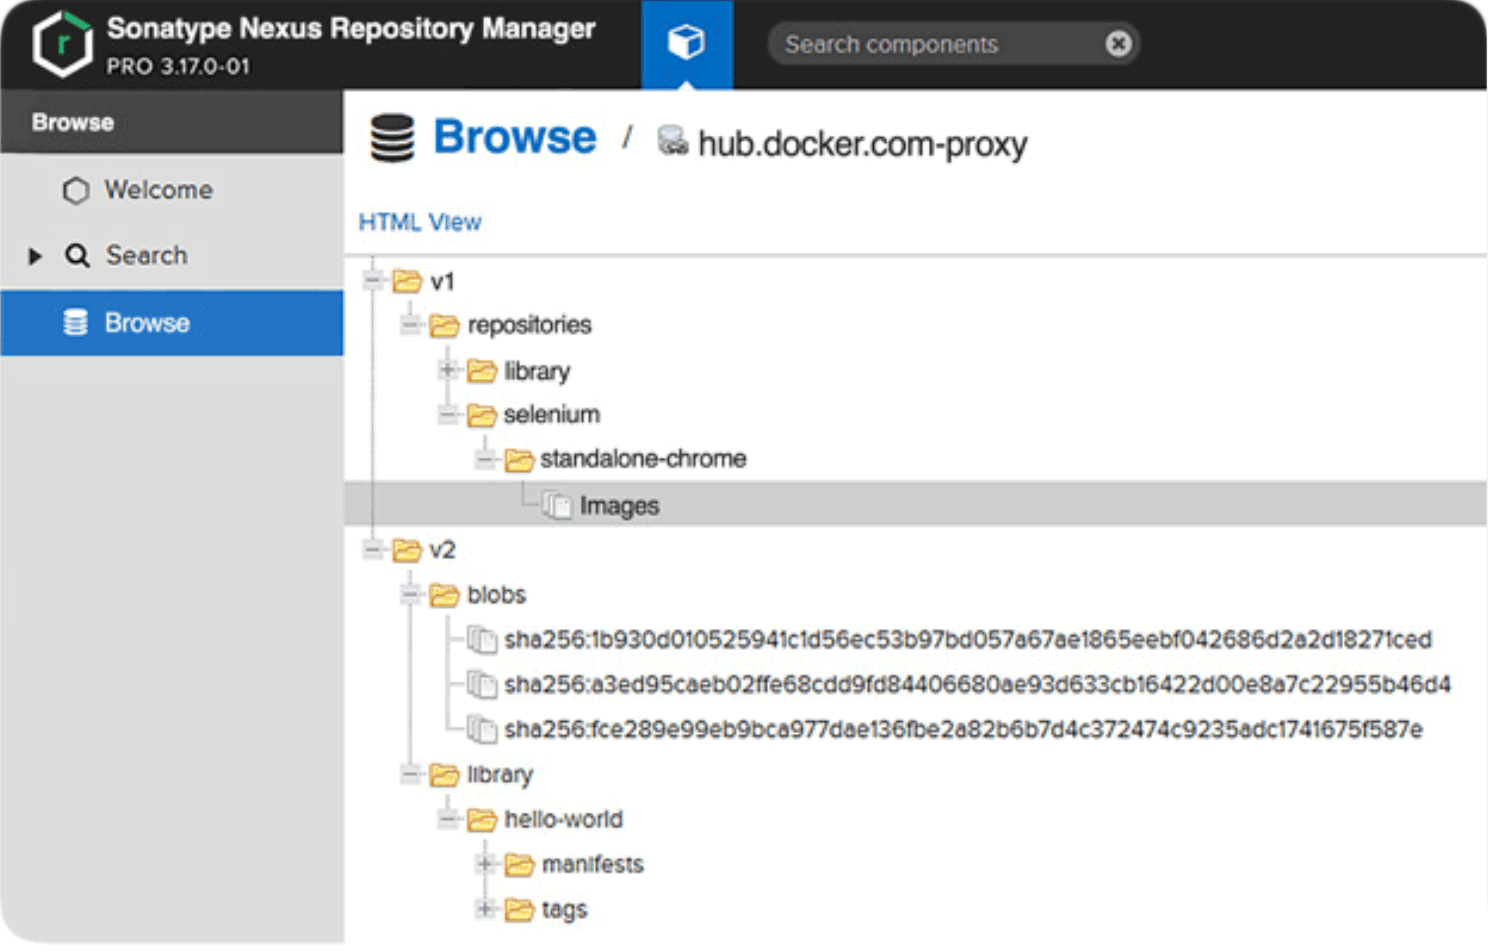Expand the library node under repositories
The height and width of the screenshot is (950, 1488).
(x=448, y=370)
